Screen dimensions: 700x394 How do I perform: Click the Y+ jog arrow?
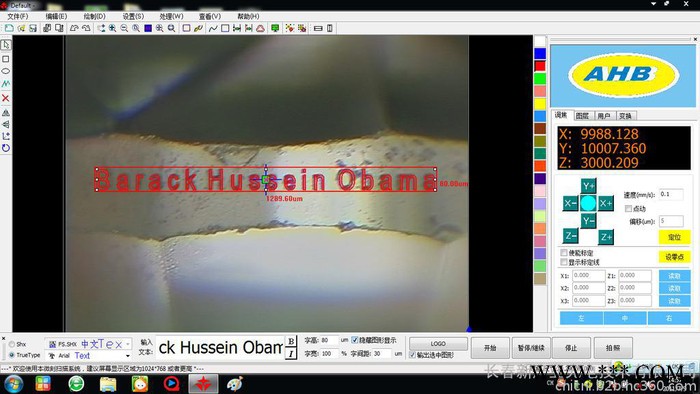588,186
